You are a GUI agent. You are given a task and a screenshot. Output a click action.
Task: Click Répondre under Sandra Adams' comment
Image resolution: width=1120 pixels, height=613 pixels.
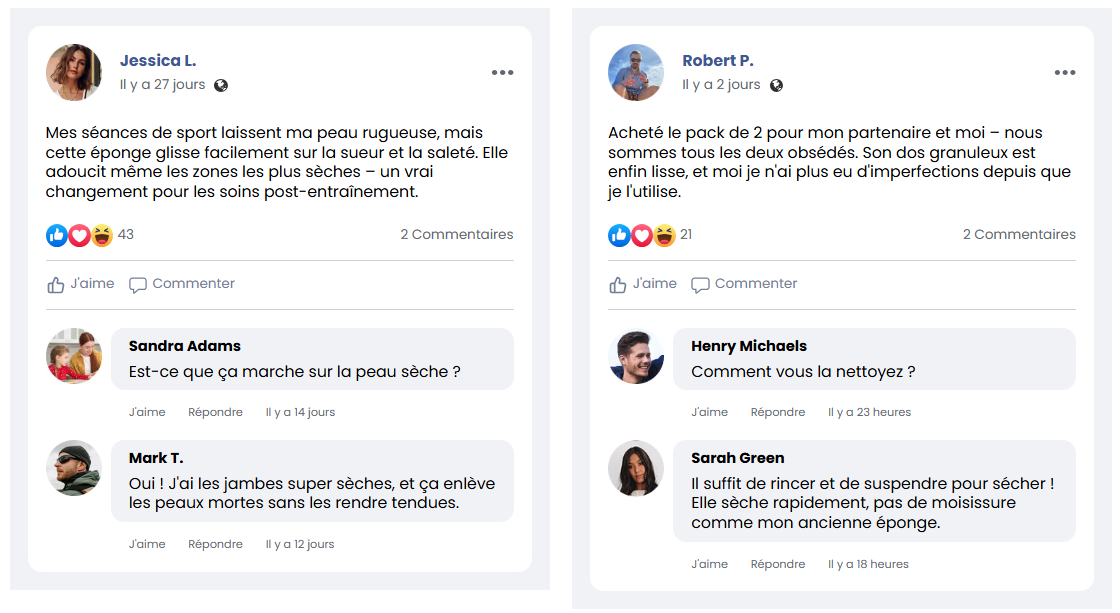point(215,412)
